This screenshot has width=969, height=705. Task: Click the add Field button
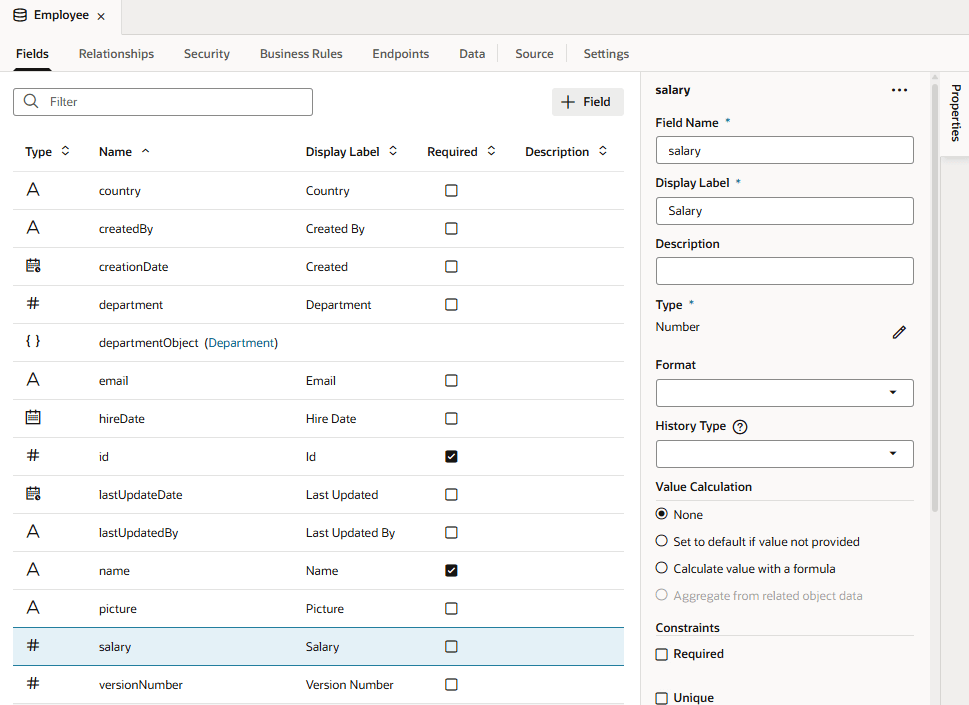(587, 102)
